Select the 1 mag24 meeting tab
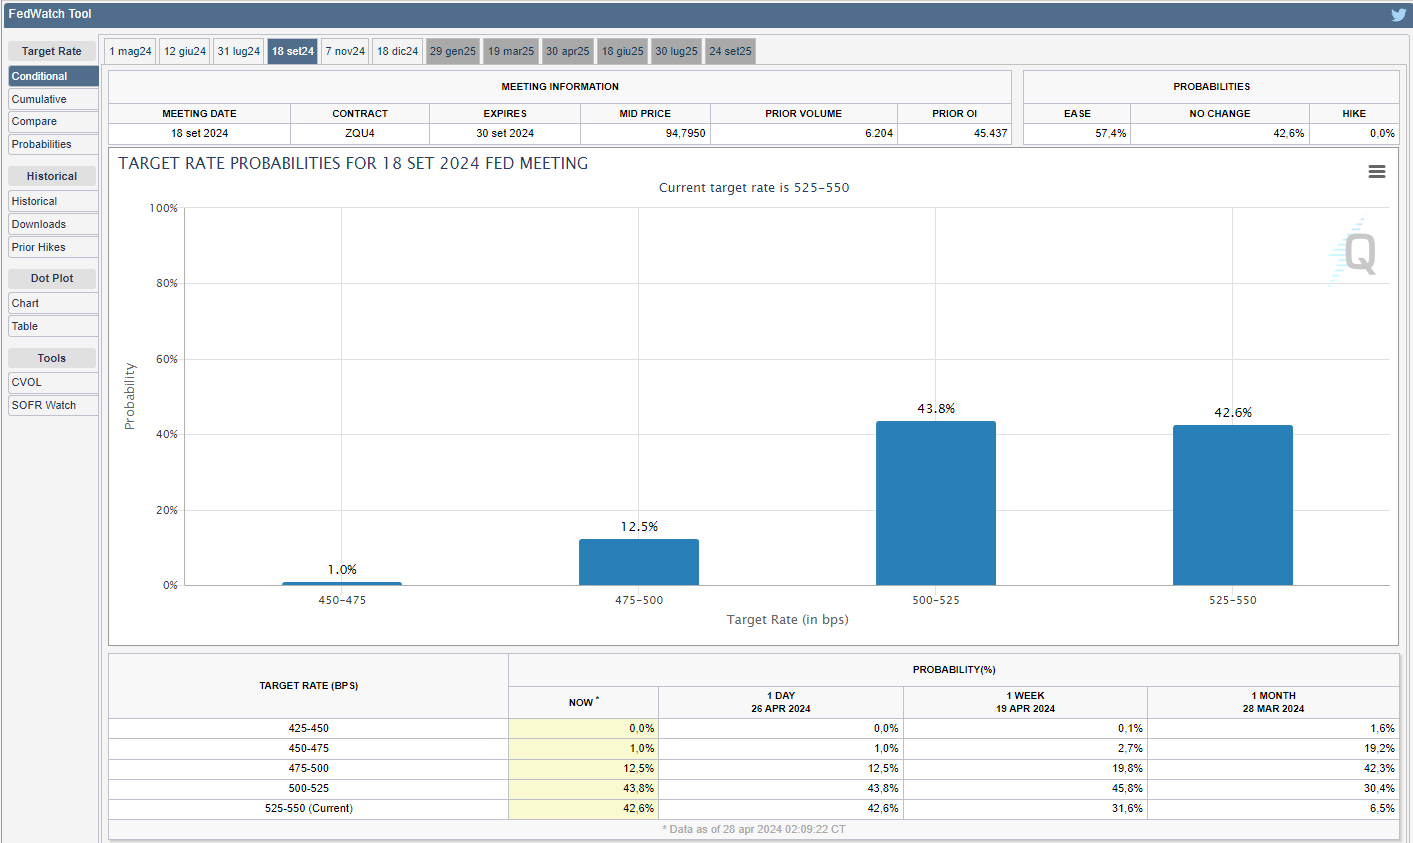Image resolution: width=1413 pixels, height=843 pixels. [131, 51]
